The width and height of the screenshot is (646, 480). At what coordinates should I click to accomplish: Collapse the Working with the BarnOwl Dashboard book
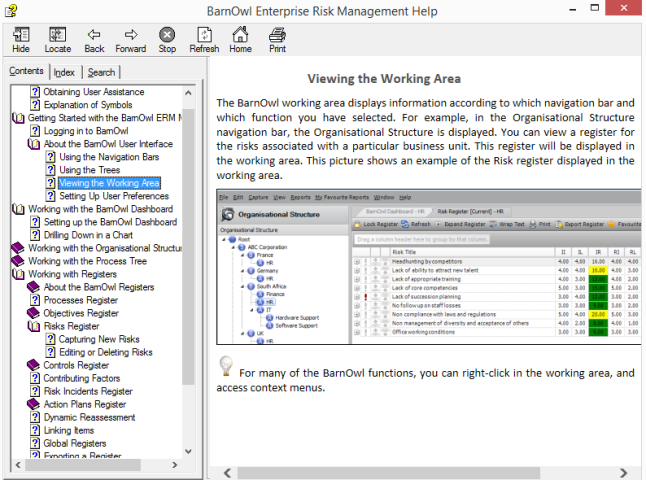click(x=18, y=209)
